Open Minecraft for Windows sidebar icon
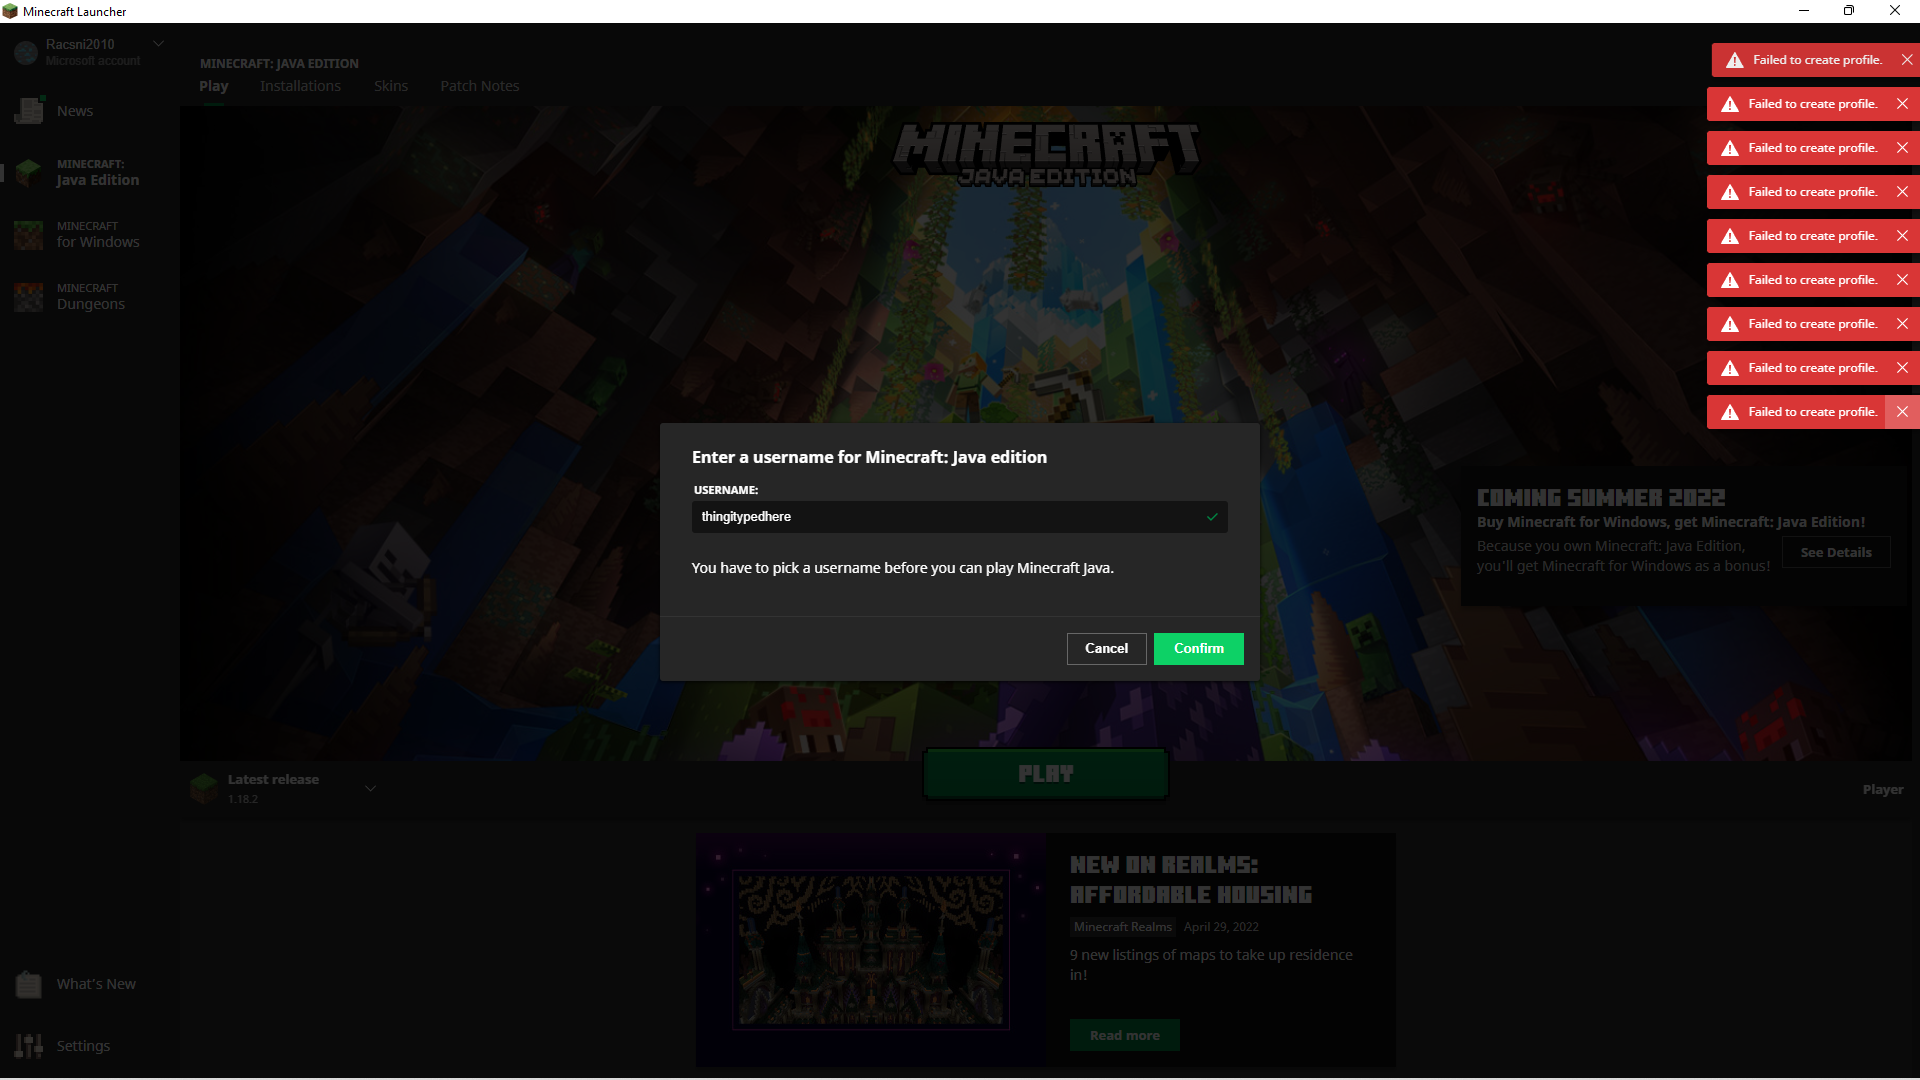 point(28,235)
